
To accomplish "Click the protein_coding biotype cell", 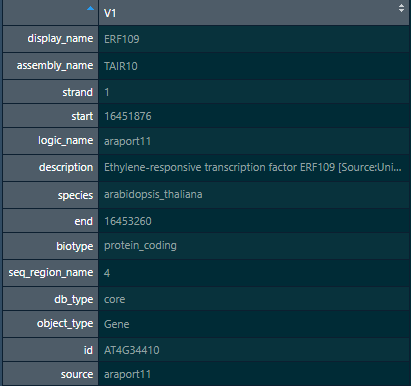I will [254, 246].
